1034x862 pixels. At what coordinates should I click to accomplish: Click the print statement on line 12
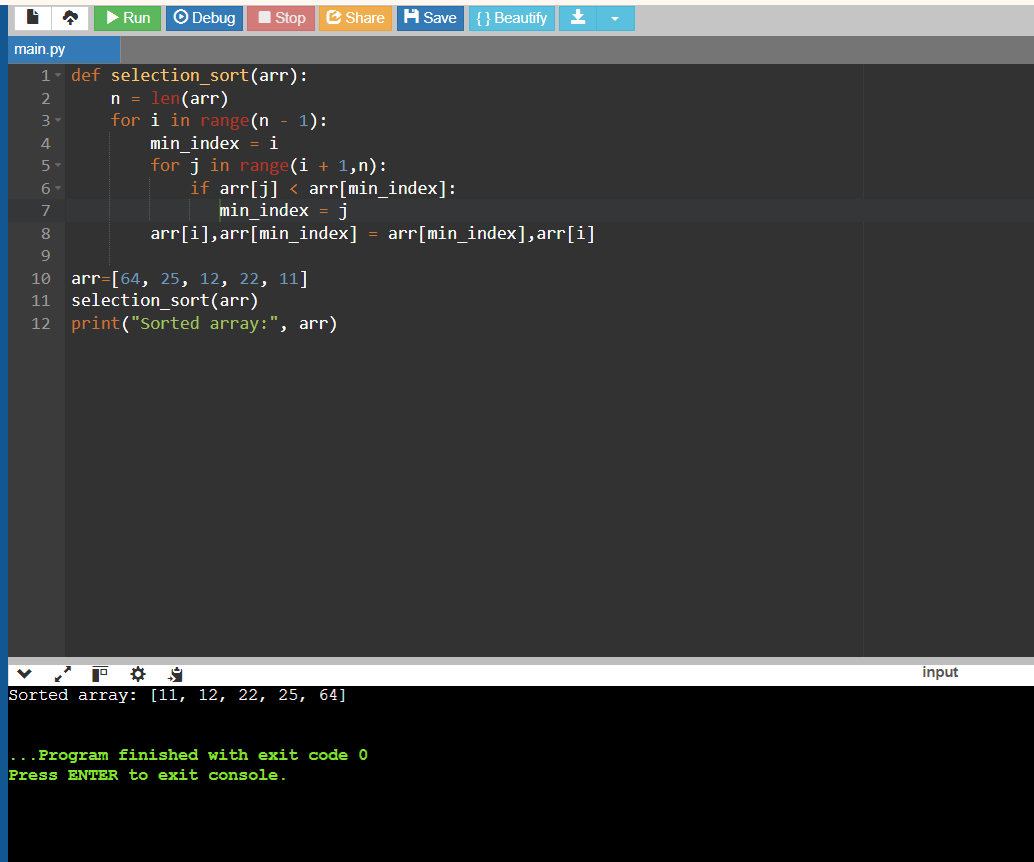point(204,324)
